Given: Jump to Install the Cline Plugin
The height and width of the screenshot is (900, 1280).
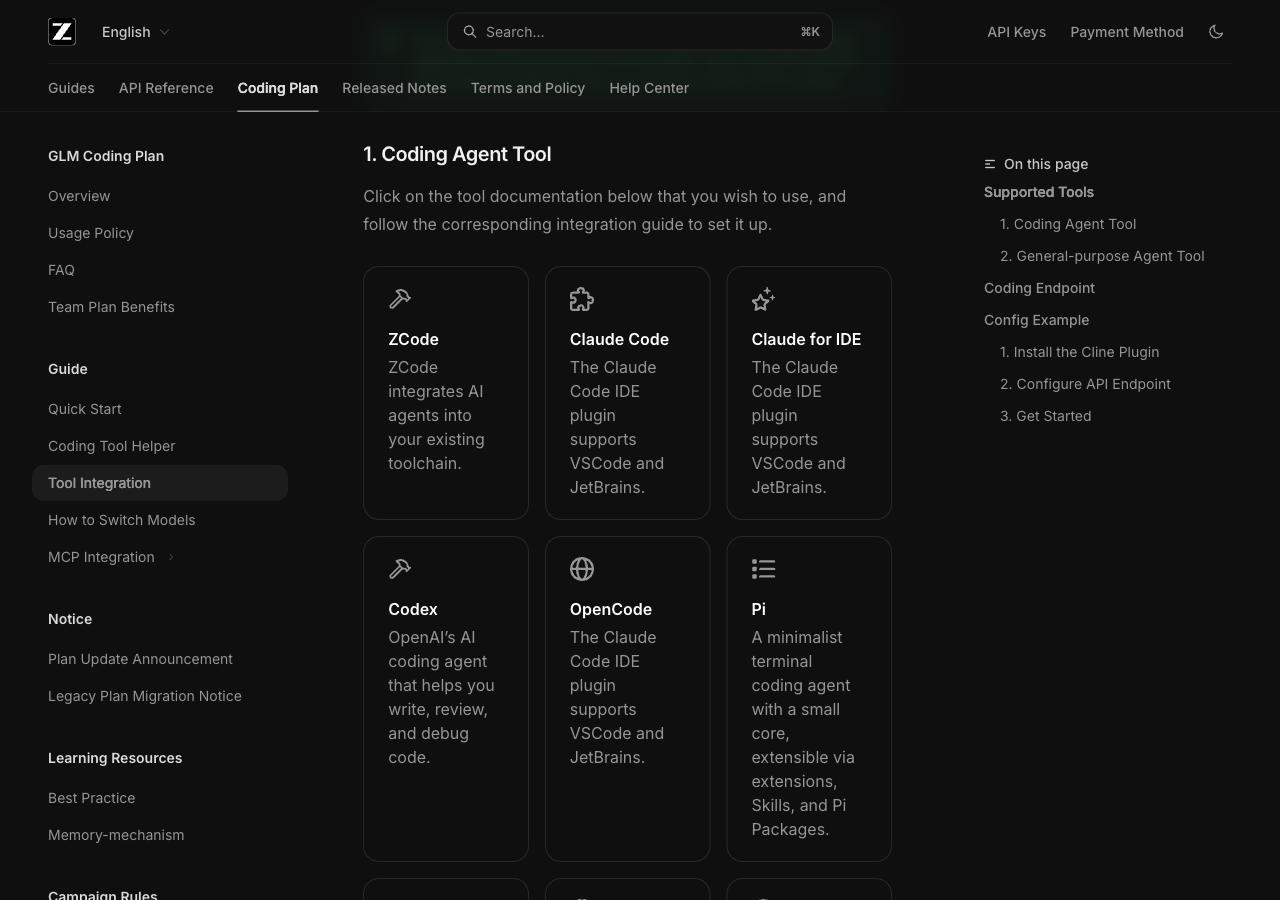Looking at the screenshot, I should click(x=1080, y=352).
